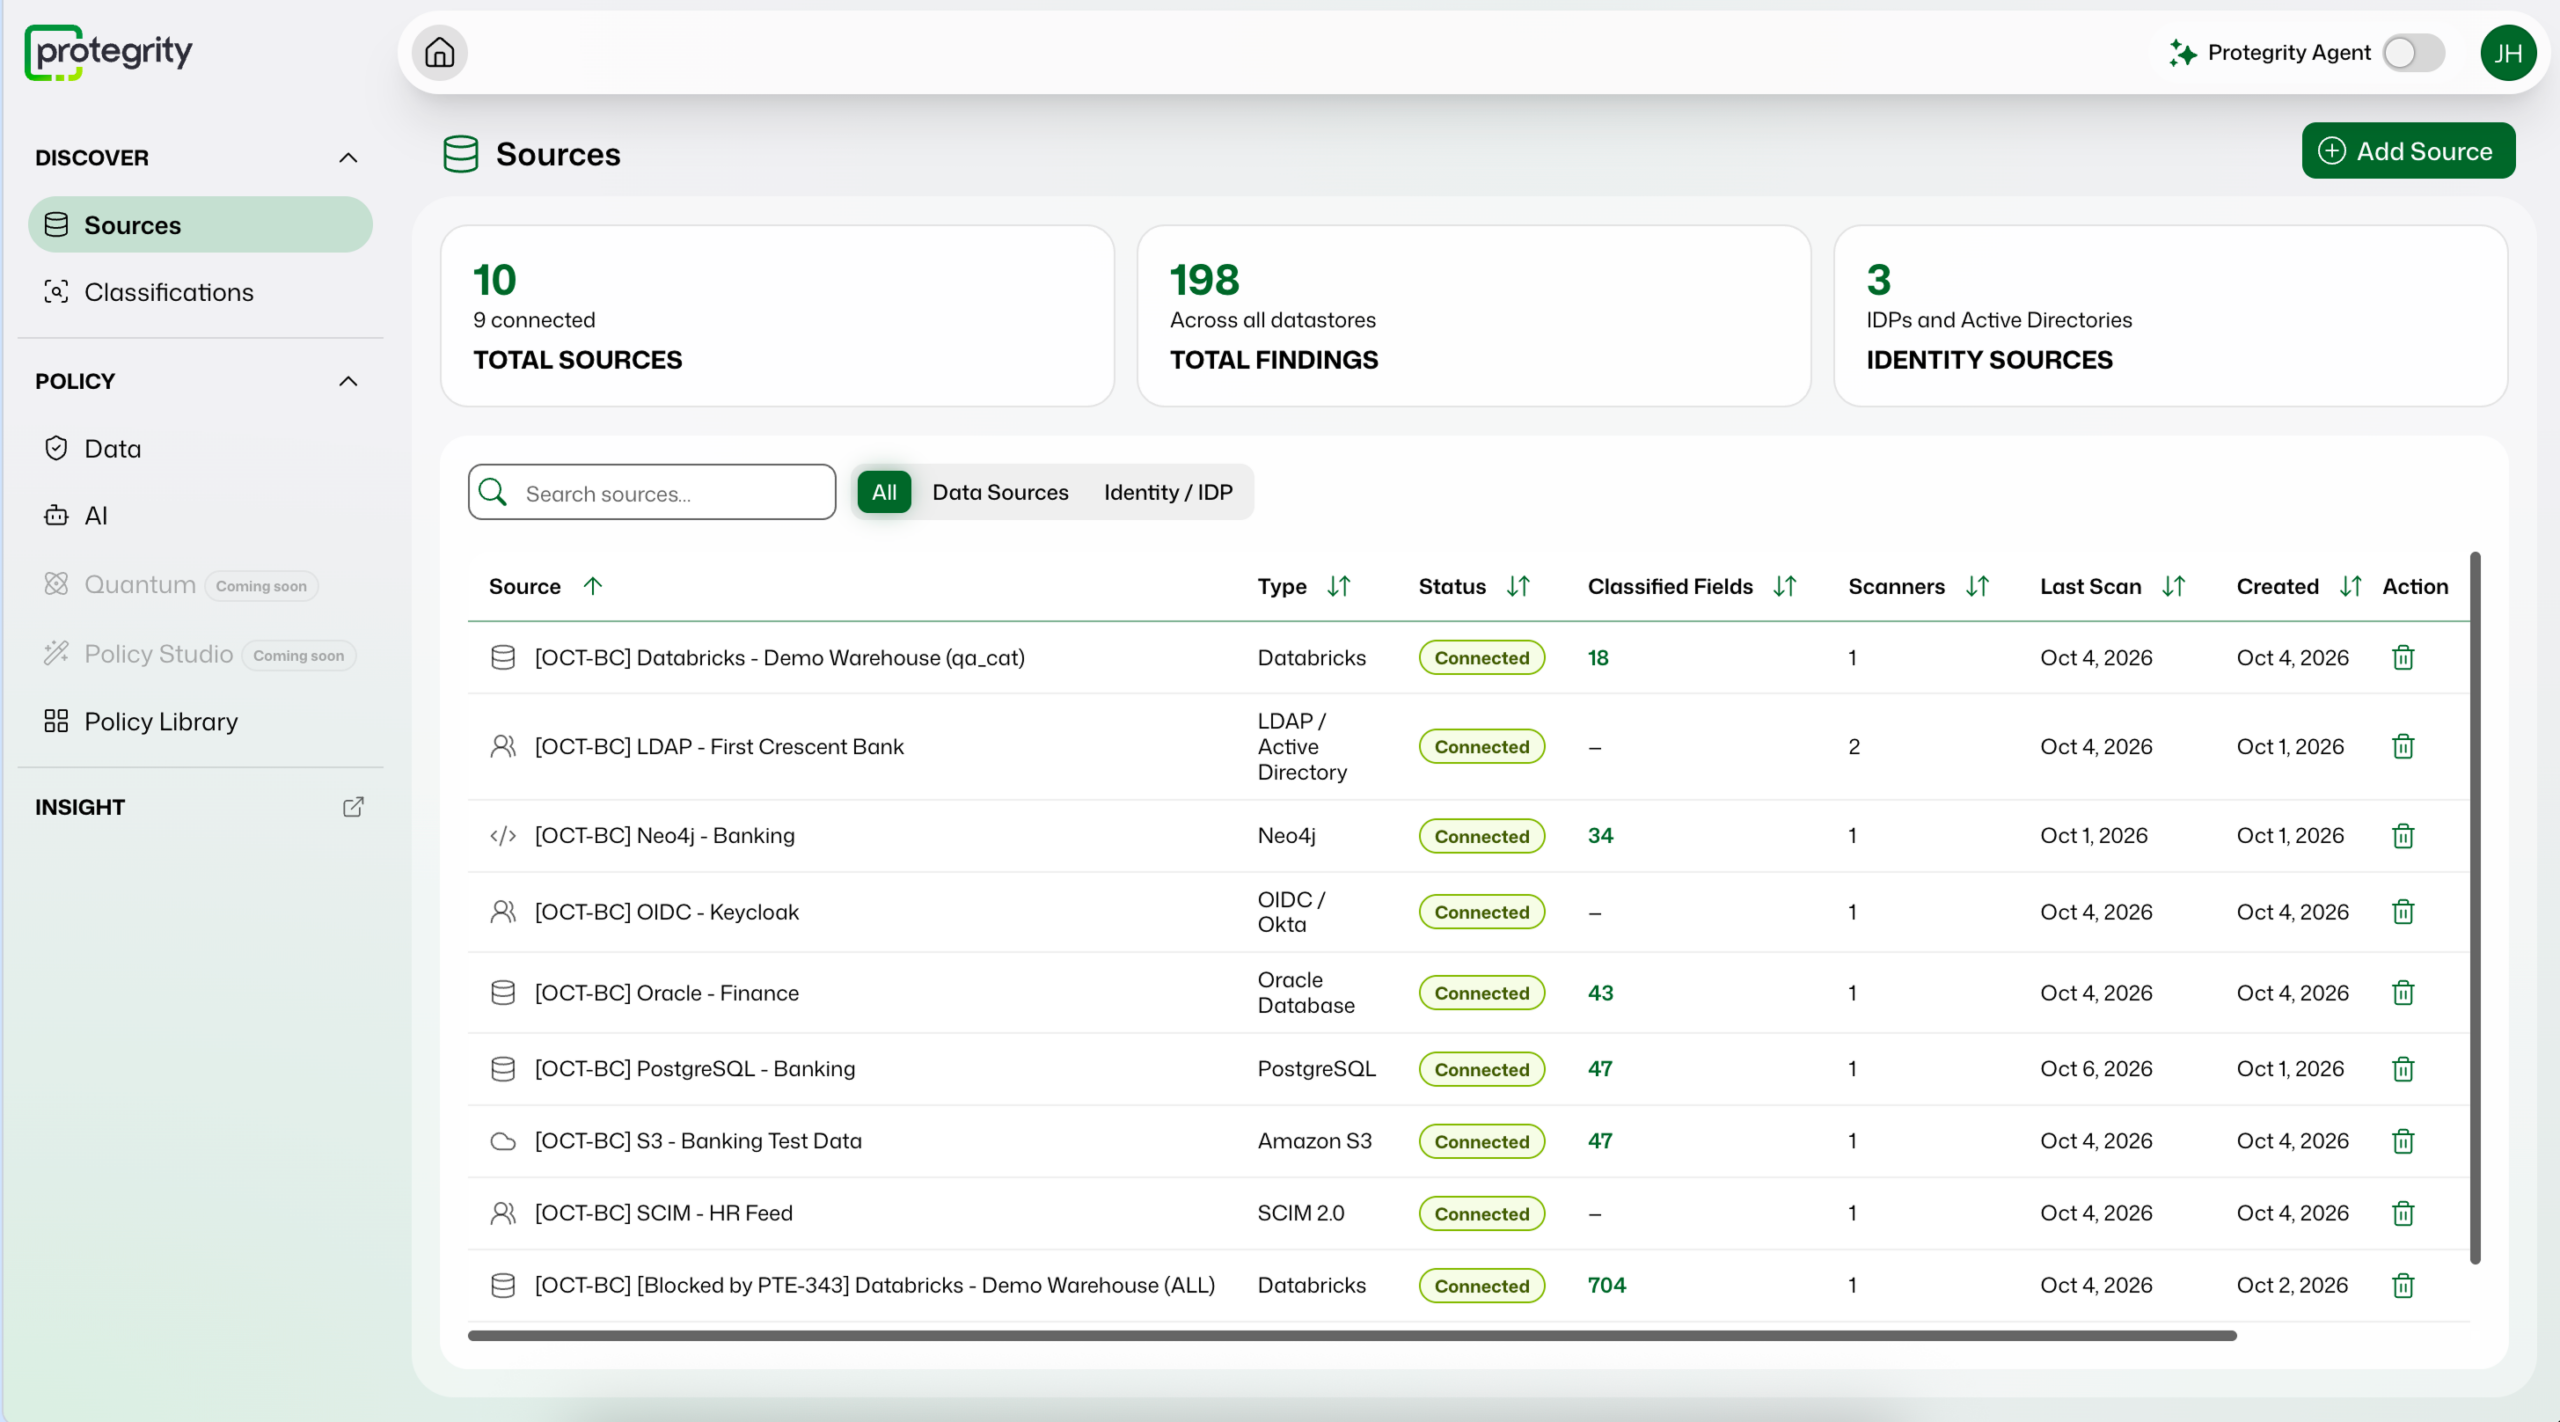Collapse the POLICY section chevron
Image resolution: width=2560 pixels, height=1422 pixels.
click(348, 382)
